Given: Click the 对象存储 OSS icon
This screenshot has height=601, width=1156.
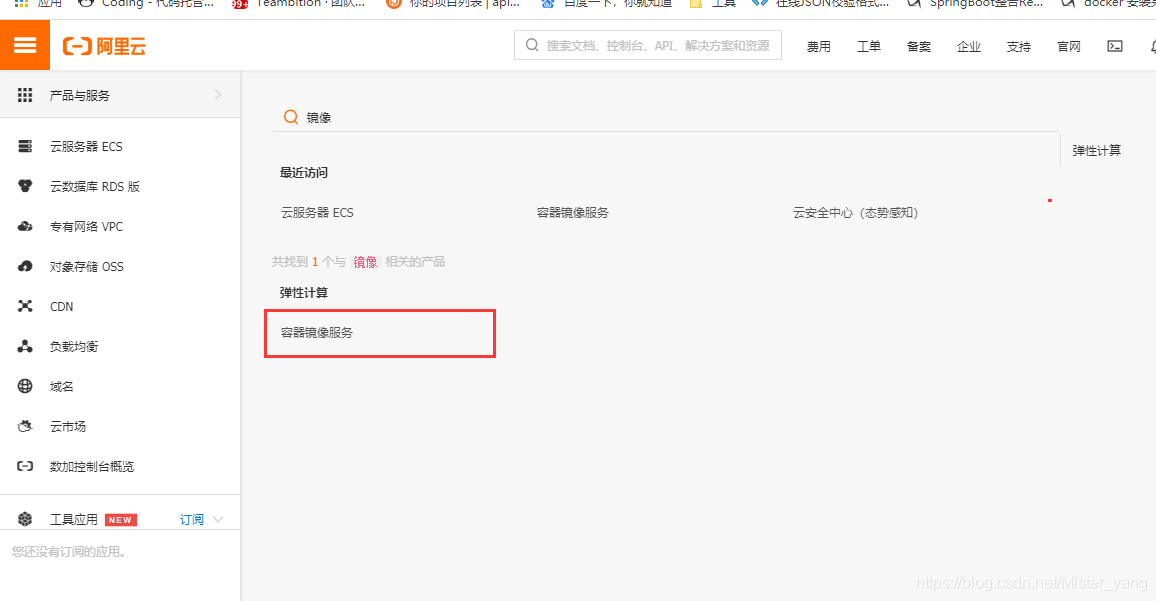Looking at the screenshot, I should point(25,266).
